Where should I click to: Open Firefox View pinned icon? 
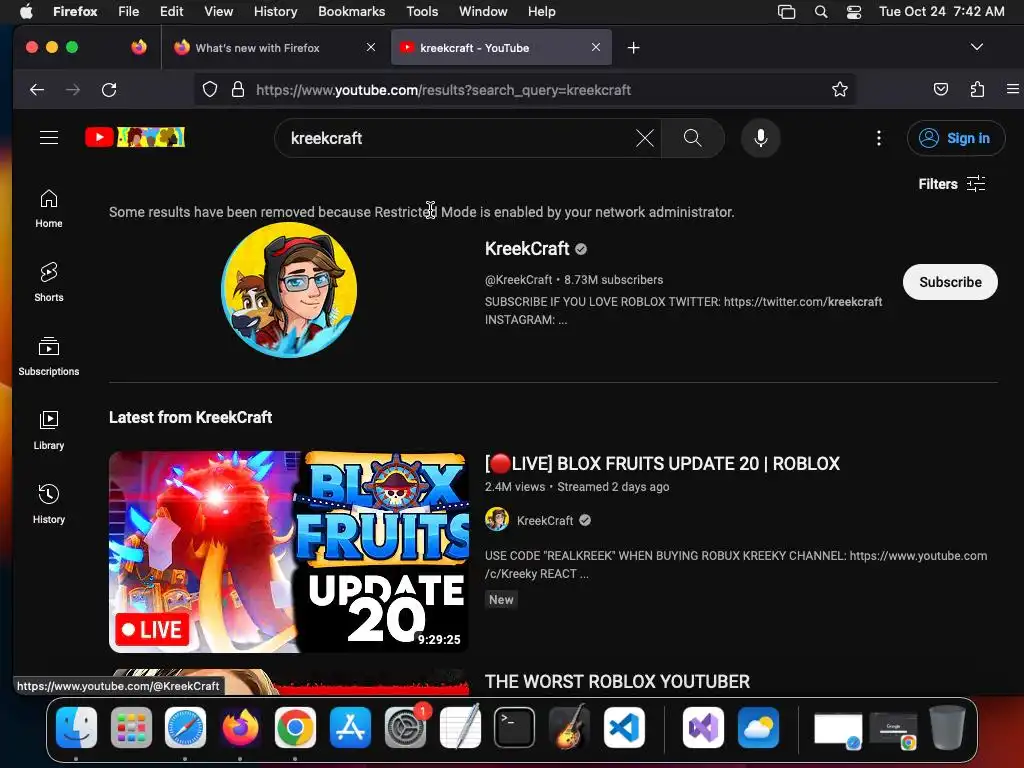(x=139, y=47)
